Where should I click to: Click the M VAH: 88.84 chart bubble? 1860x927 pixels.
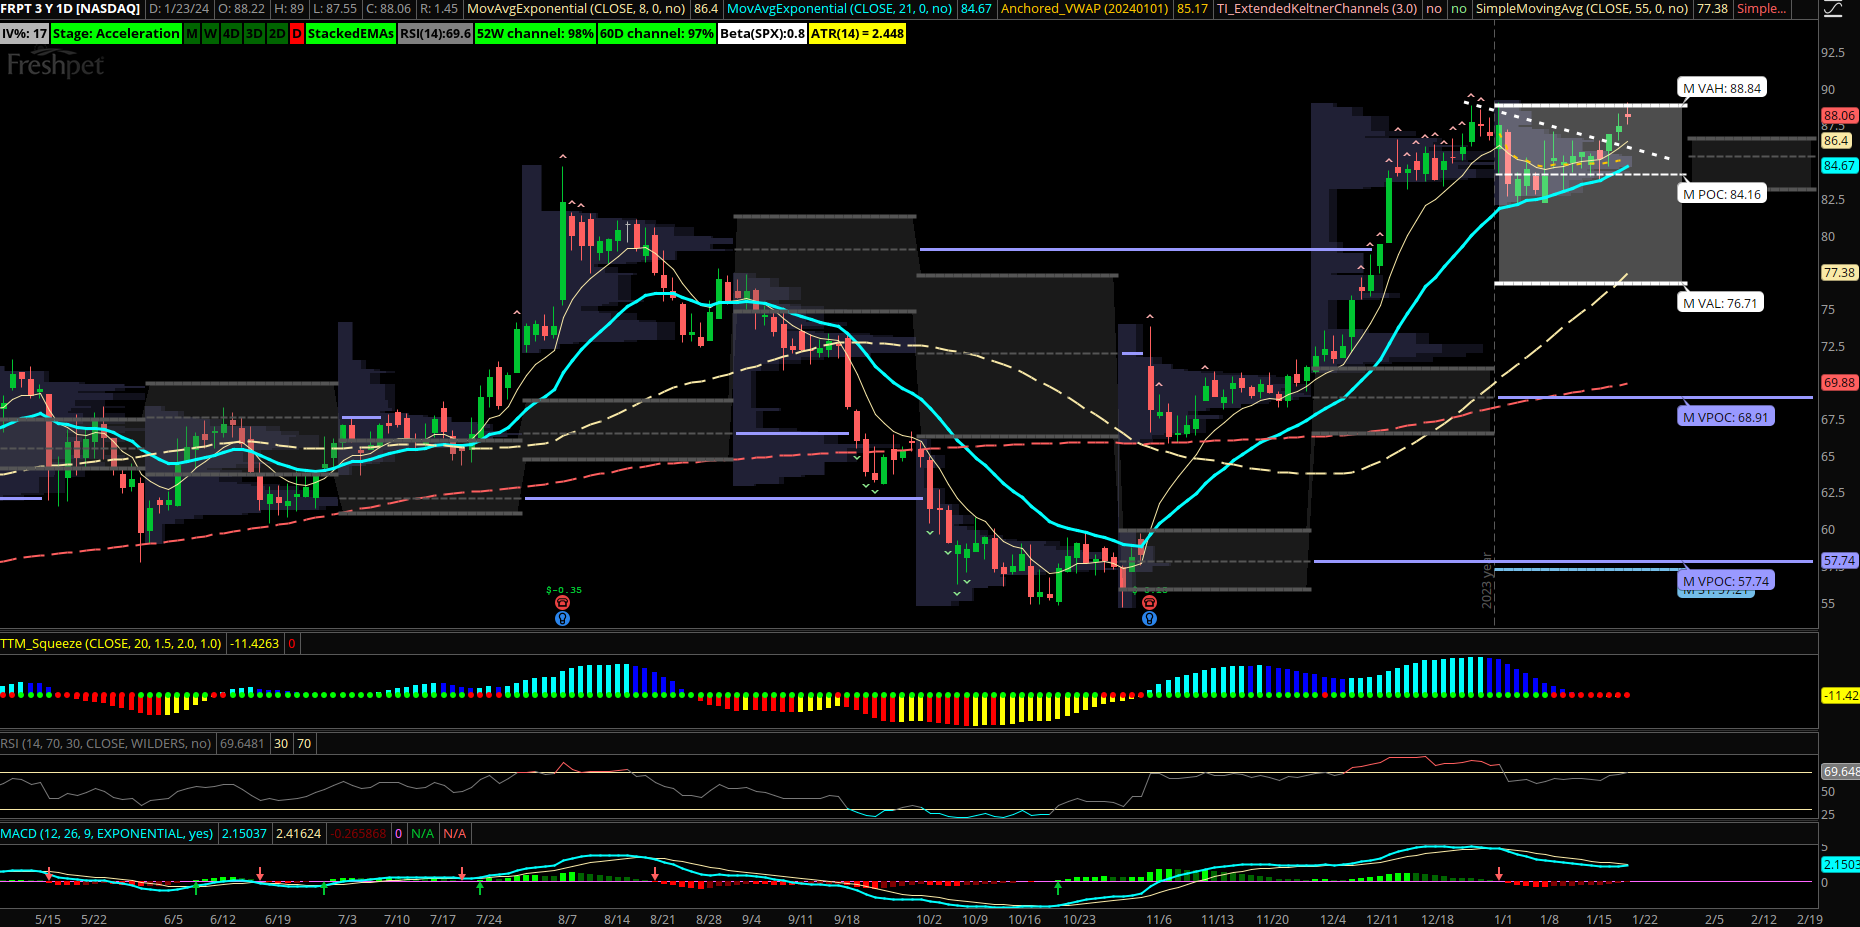coord(1722,88)
